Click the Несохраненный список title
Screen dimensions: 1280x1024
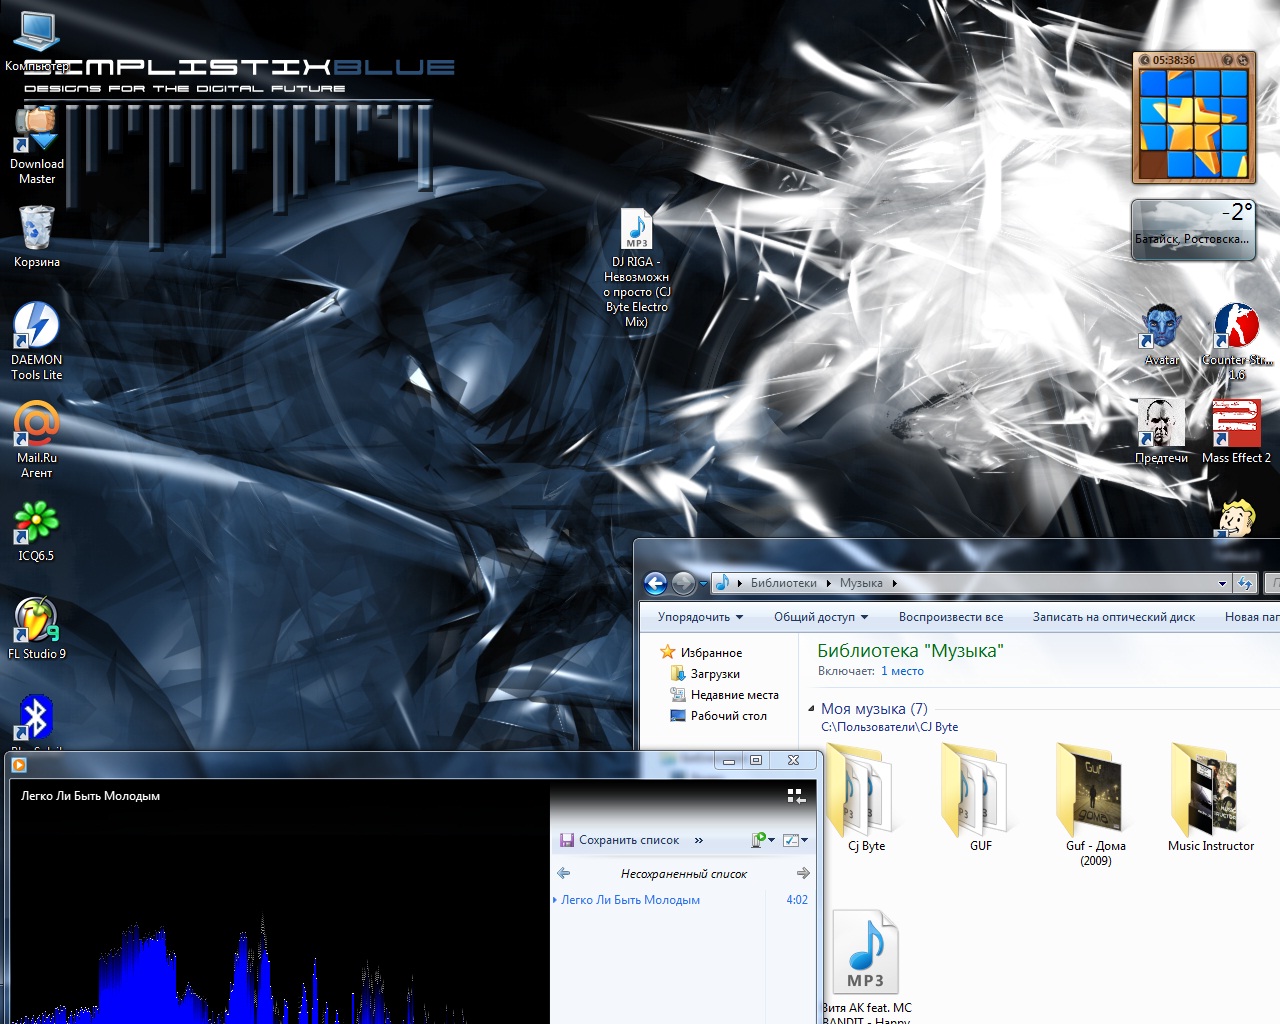[x=684, y=874]
